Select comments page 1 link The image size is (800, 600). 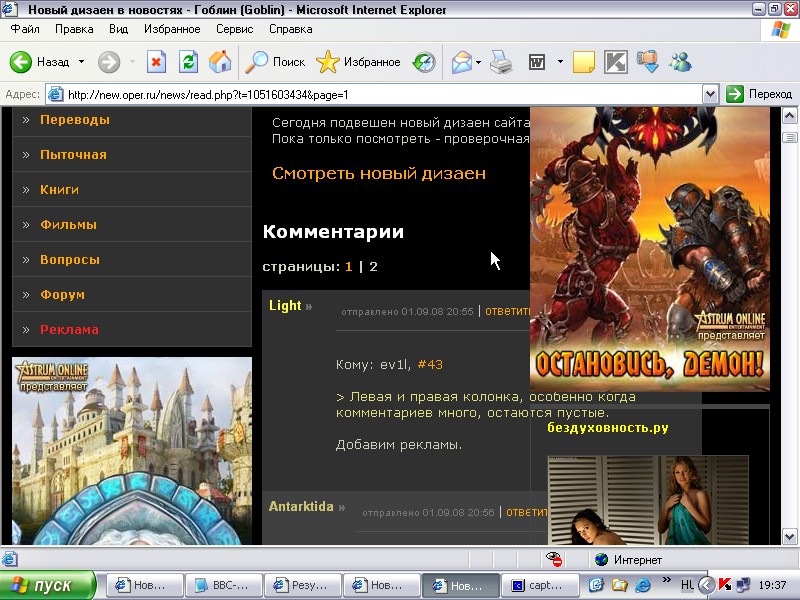(x=348, y=267)
